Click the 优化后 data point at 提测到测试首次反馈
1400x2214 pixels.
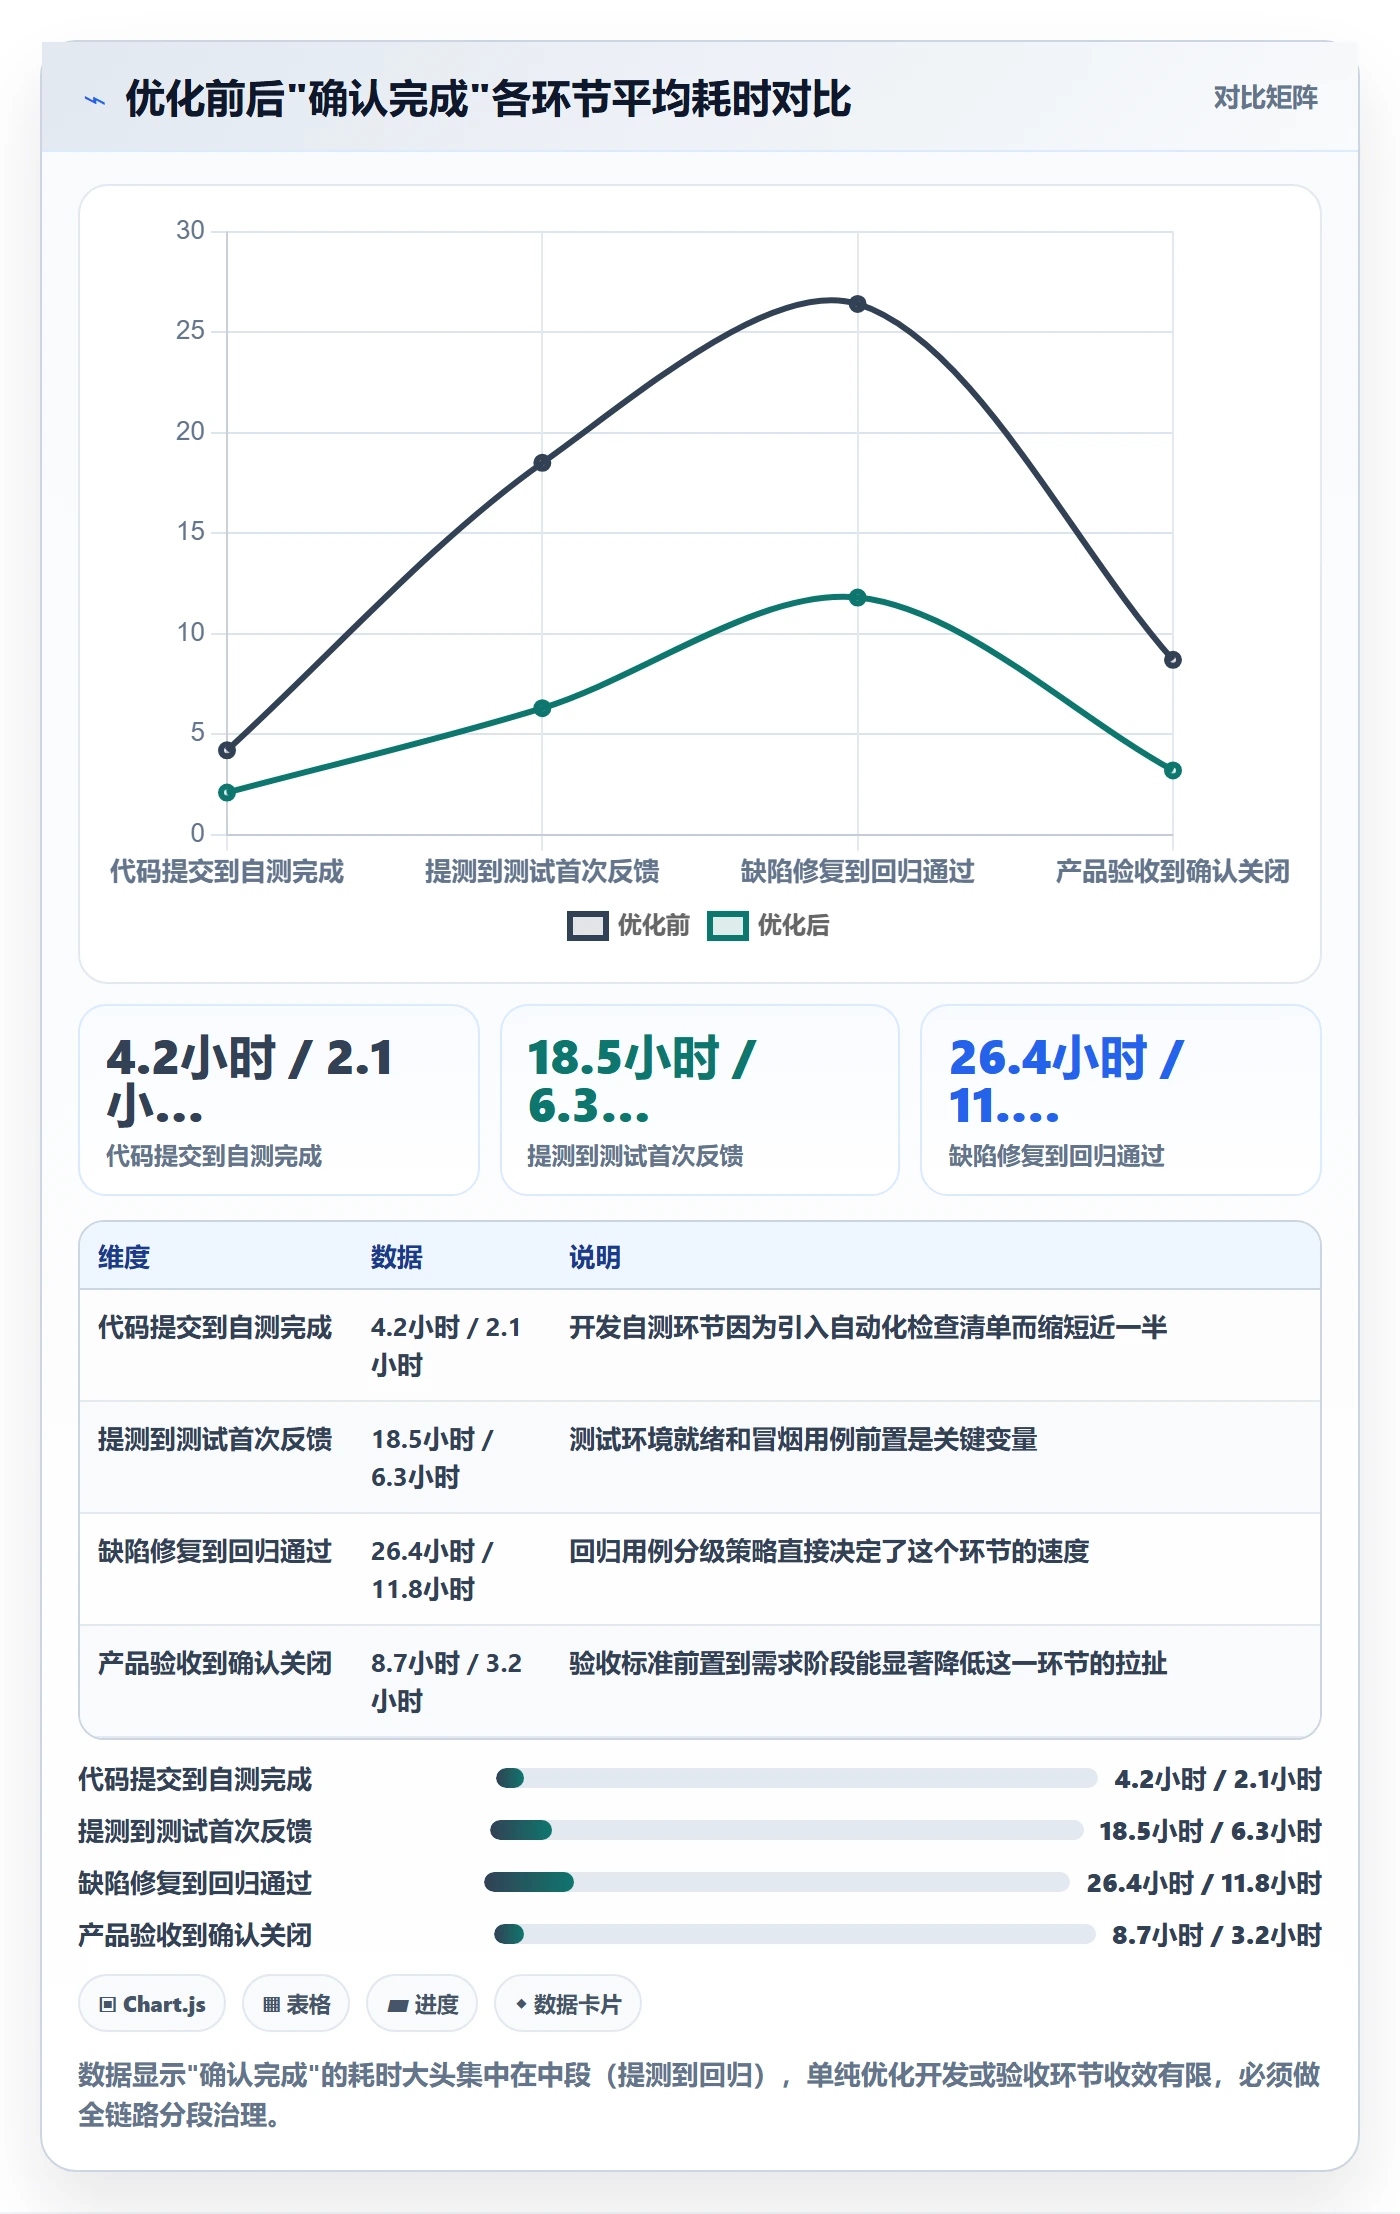pos(542,708)
